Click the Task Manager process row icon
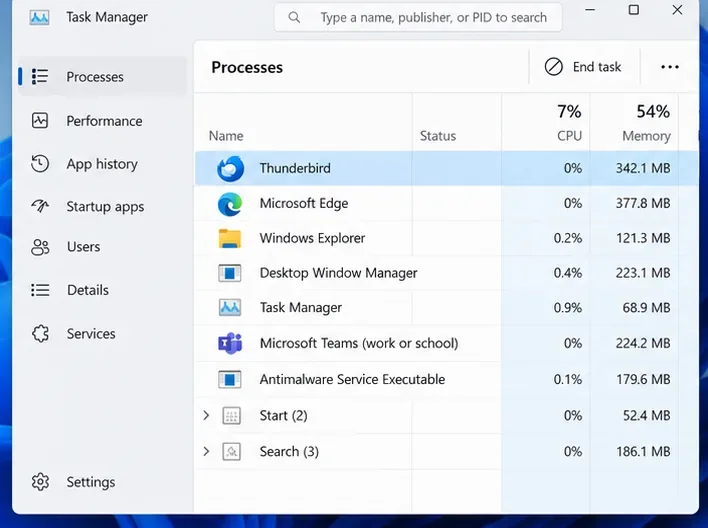The width and height of the screenshot is (708, 528). (230, 308)
